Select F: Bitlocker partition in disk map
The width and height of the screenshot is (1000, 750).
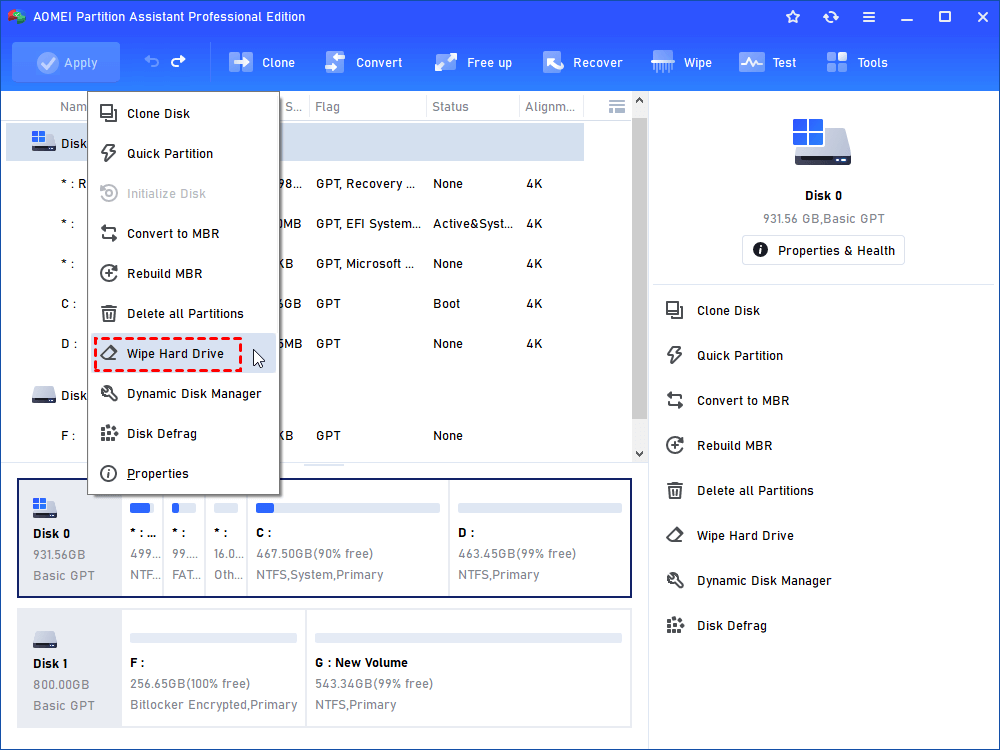214,668
